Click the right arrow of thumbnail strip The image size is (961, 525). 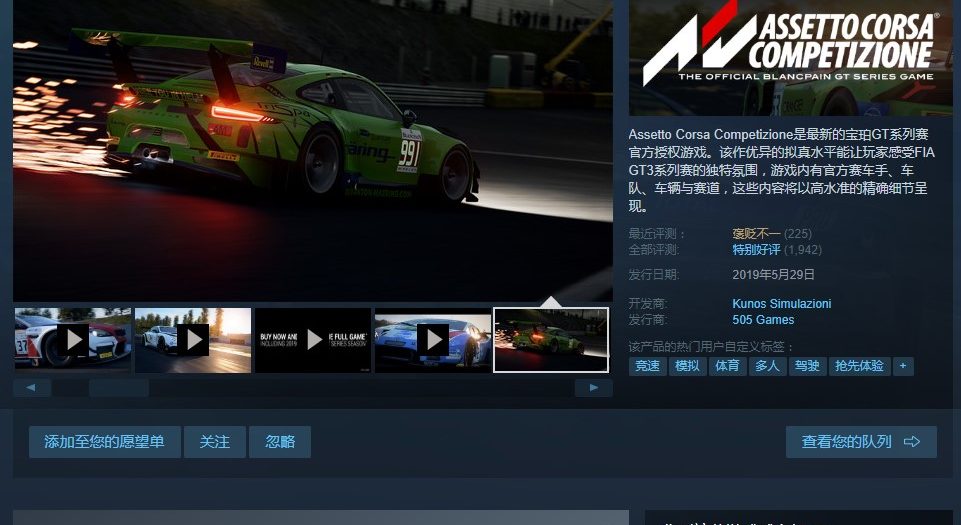pos(593,388)
